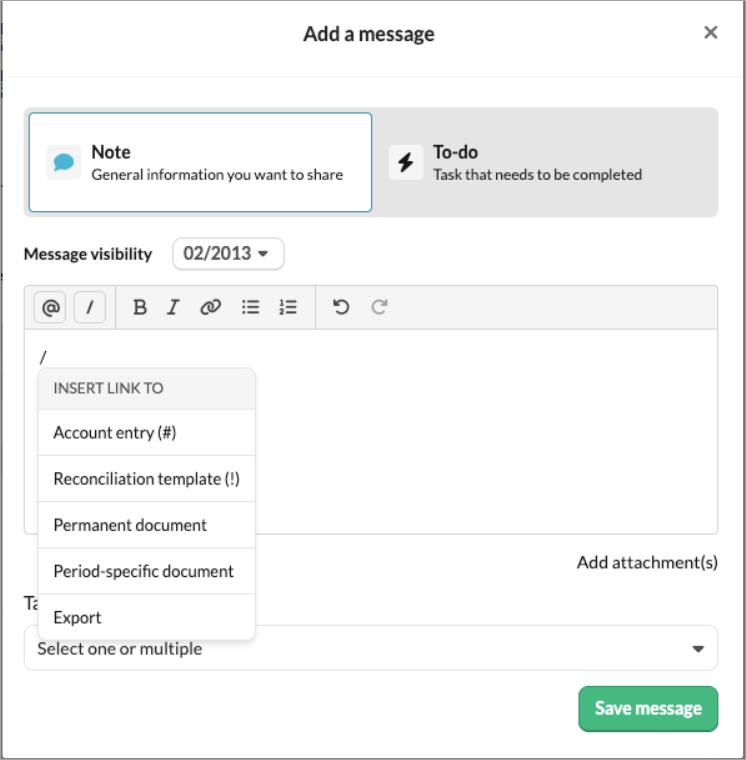The height and width of the screenshot is (760, 746).
Task: Choose Permanent document link option
Action: coord(146,525)
